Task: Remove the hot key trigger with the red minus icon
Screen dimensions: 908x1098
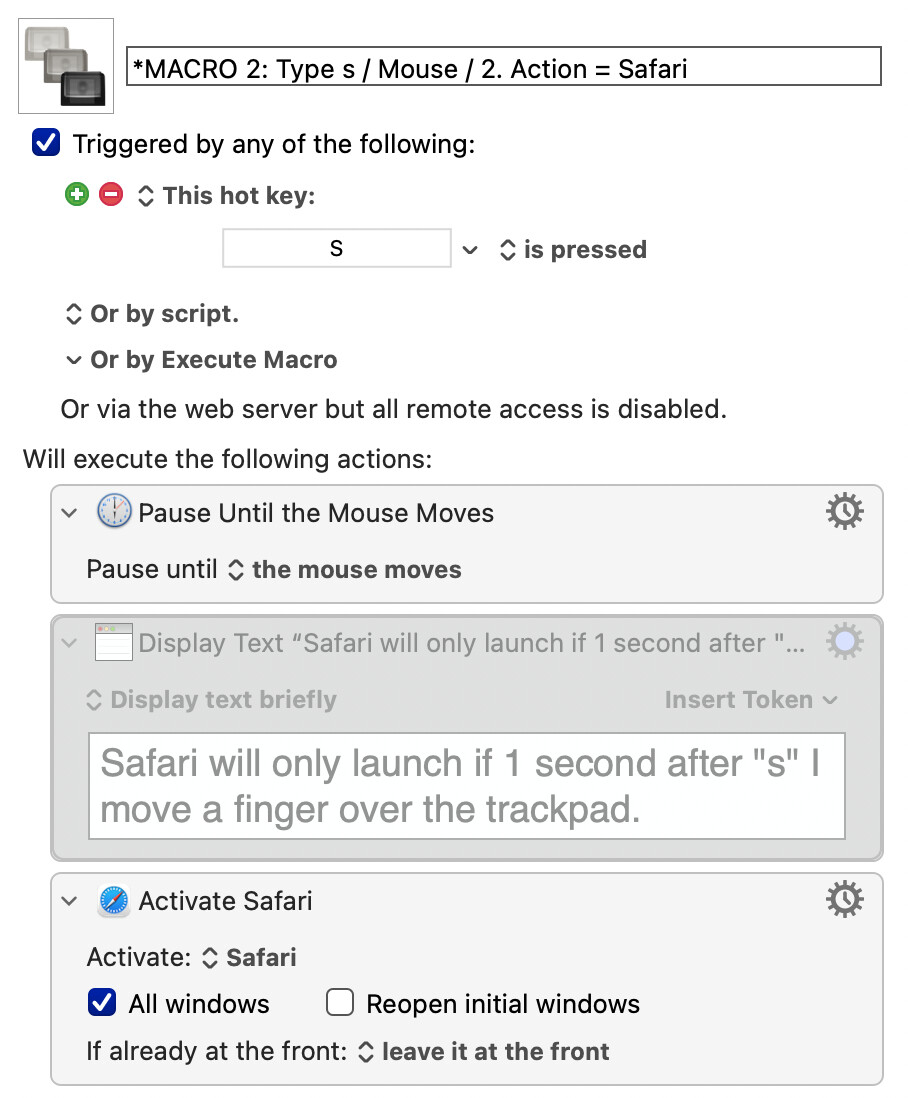Action: point(111,195)
